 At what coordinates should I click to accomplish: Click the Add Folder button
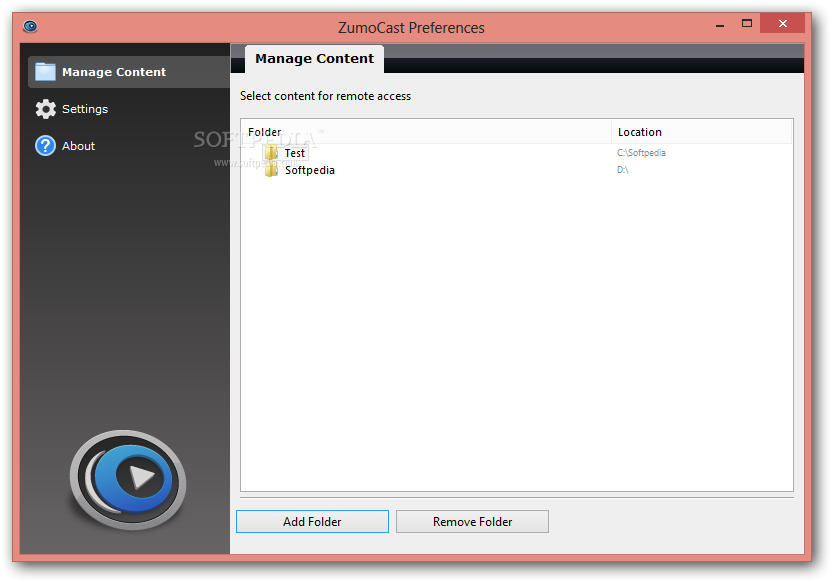pyautogui.click(x=312, y=522)
